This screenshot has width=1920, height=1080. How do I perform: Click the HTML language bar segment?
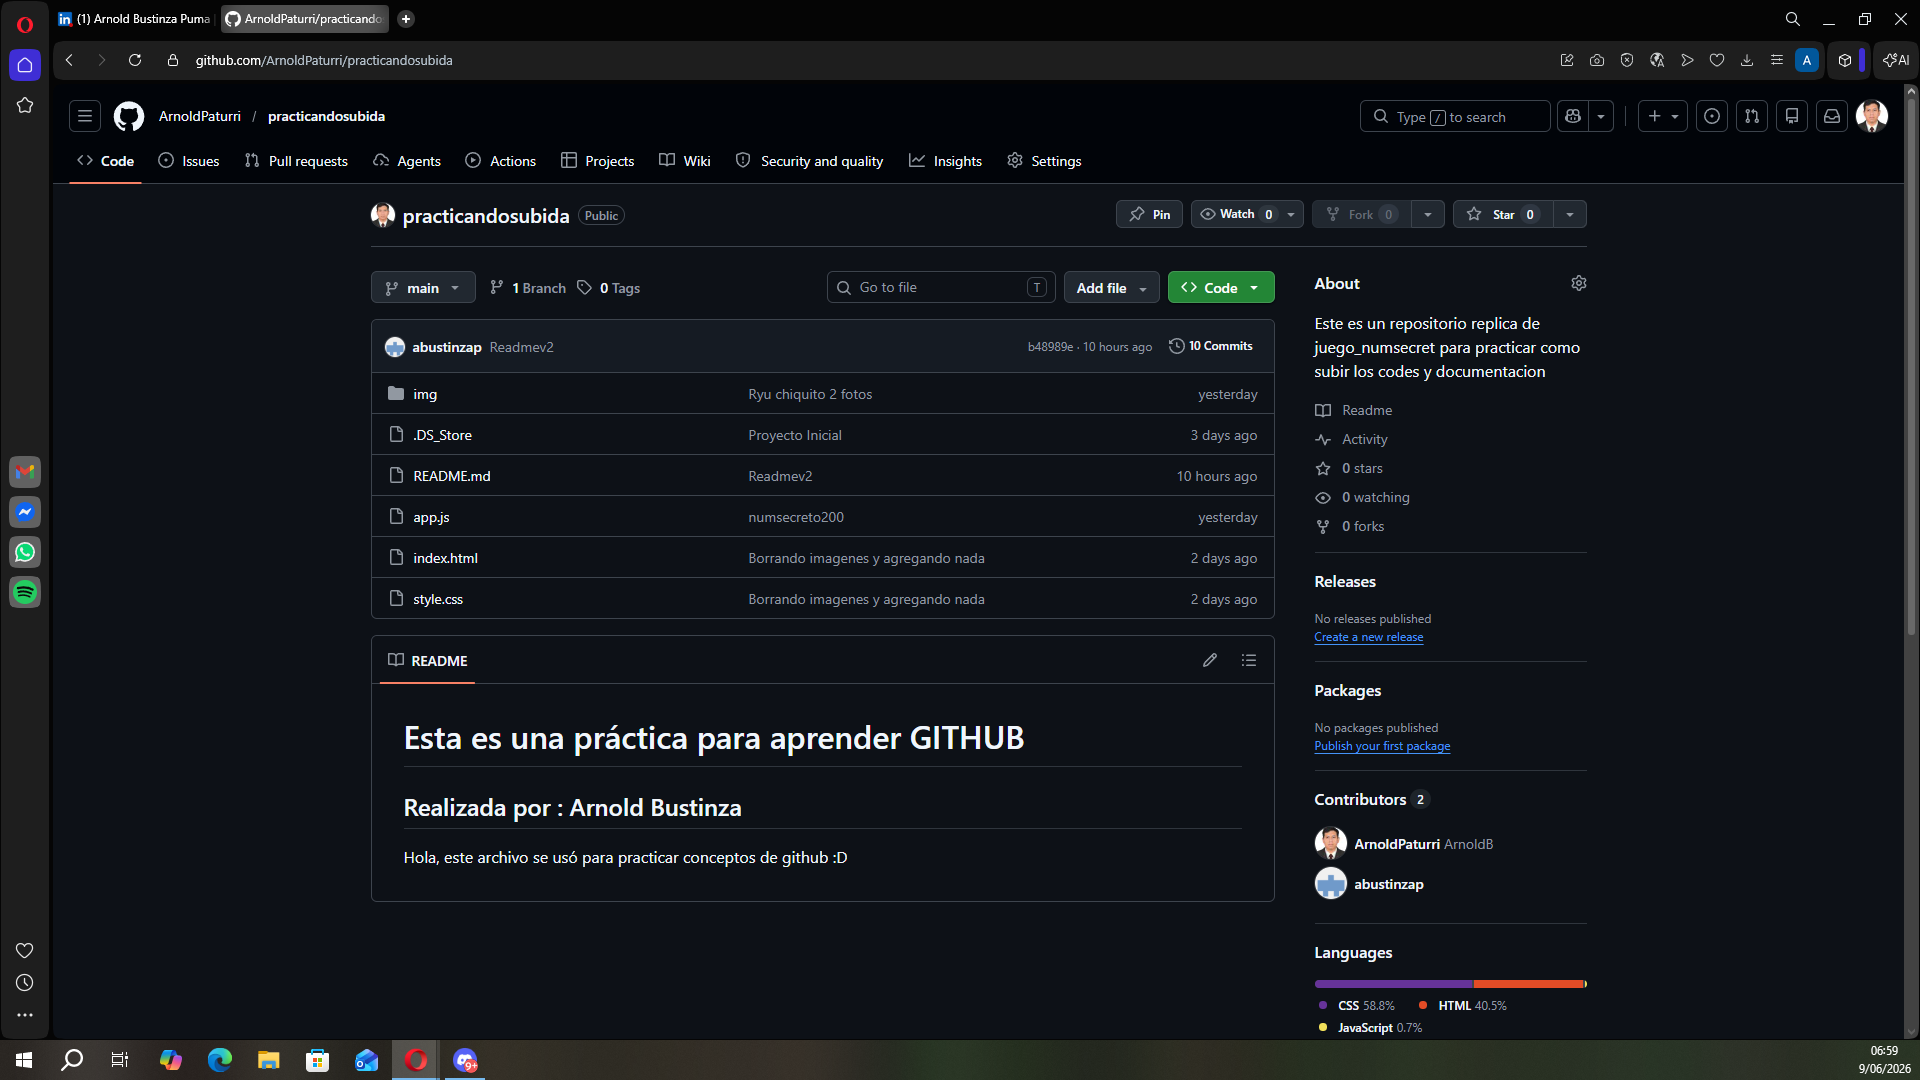coord(1529,984)
